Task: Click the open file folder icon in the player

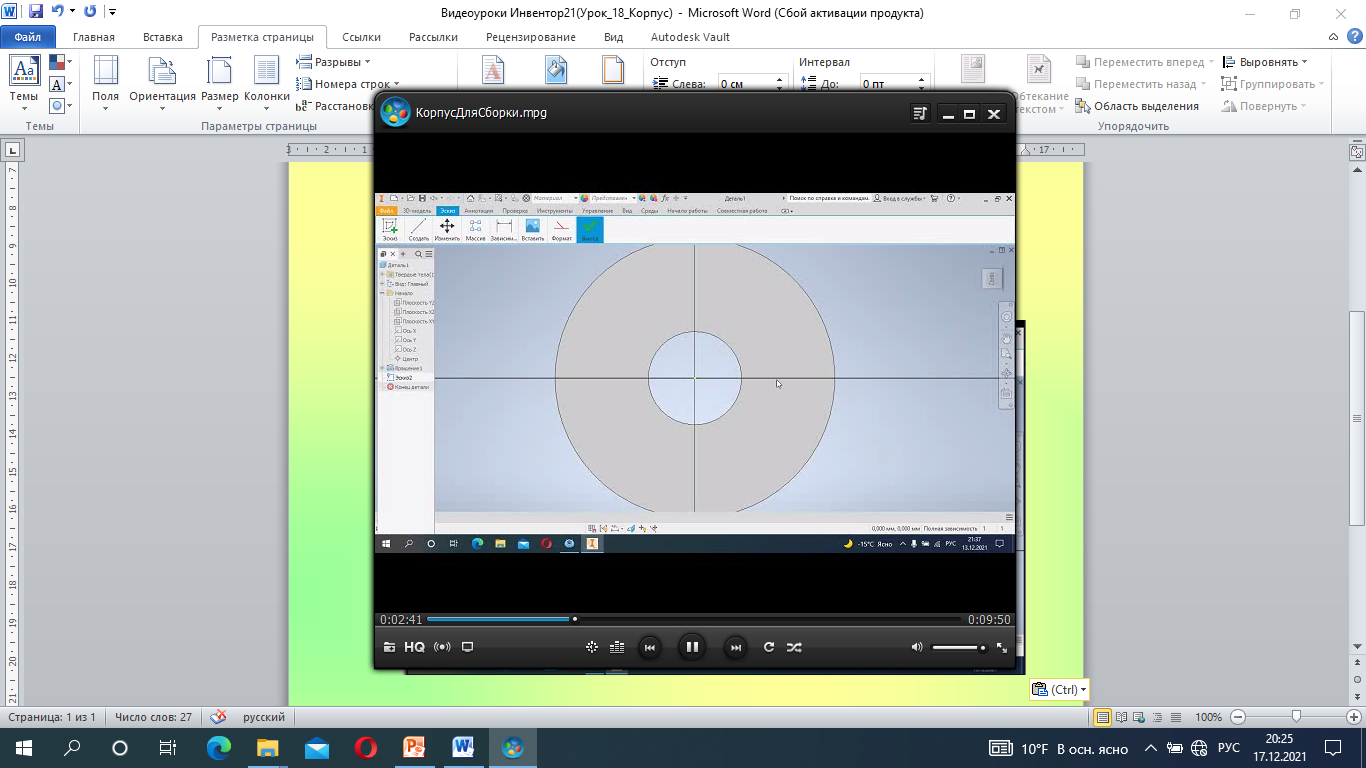Action: (x=389, y=647)
